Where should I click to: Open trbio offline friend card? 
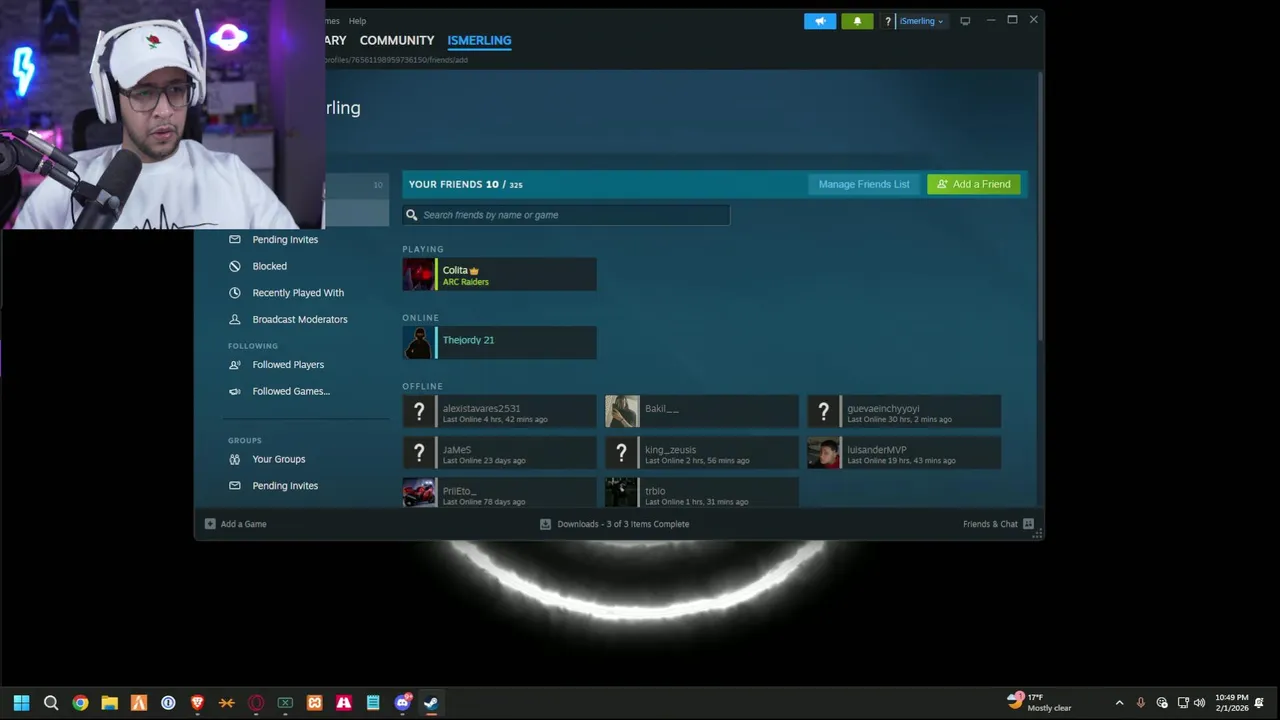[x=702, y=493]
